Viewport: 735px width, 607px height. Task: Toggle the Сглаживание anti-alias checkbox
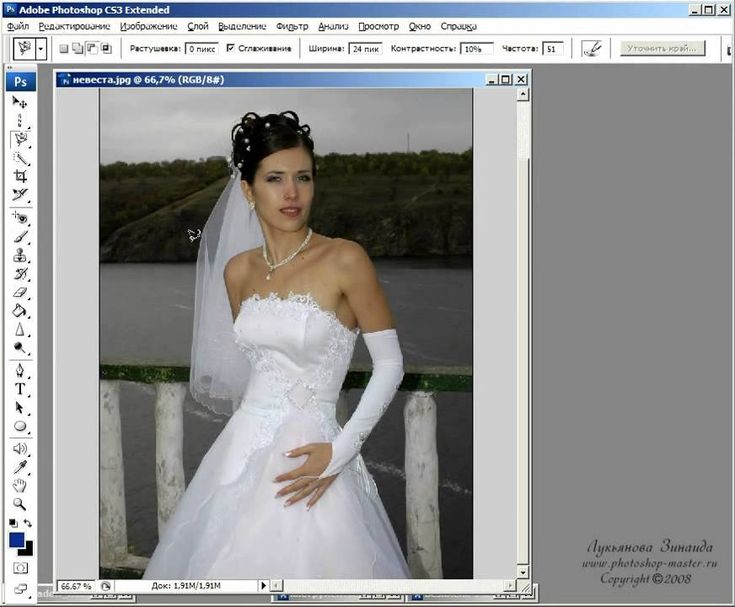(230, 48)
